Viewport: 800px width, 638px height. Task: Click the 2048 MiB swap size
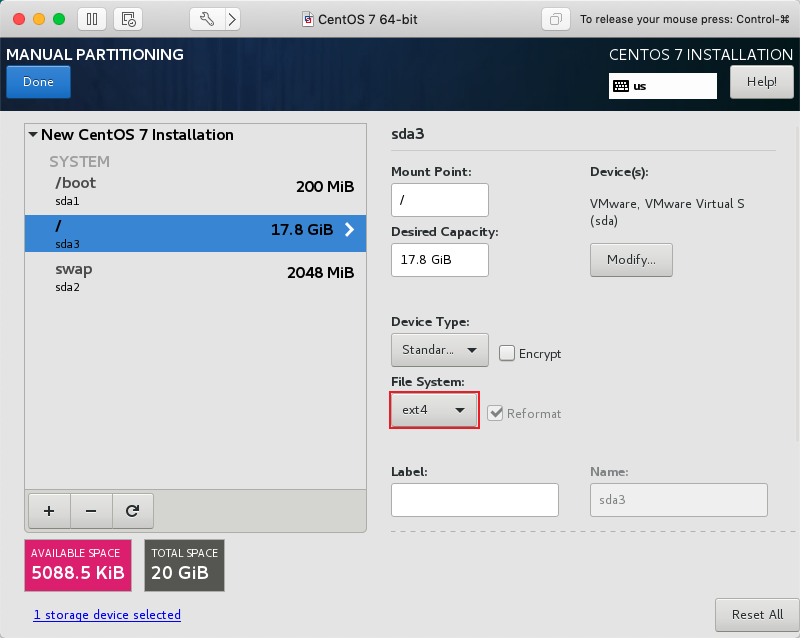(x=320, y=273)
